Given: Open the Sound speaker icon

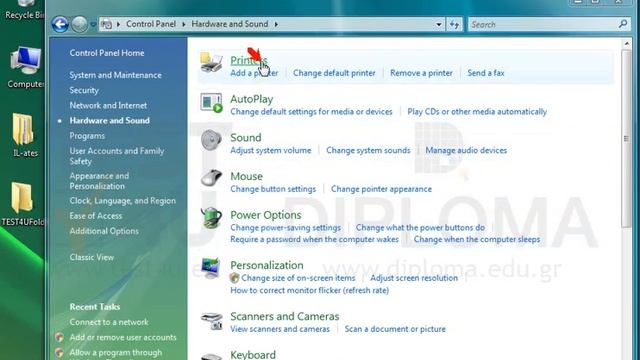Looking at the screenshot, I should click(211, 140).
